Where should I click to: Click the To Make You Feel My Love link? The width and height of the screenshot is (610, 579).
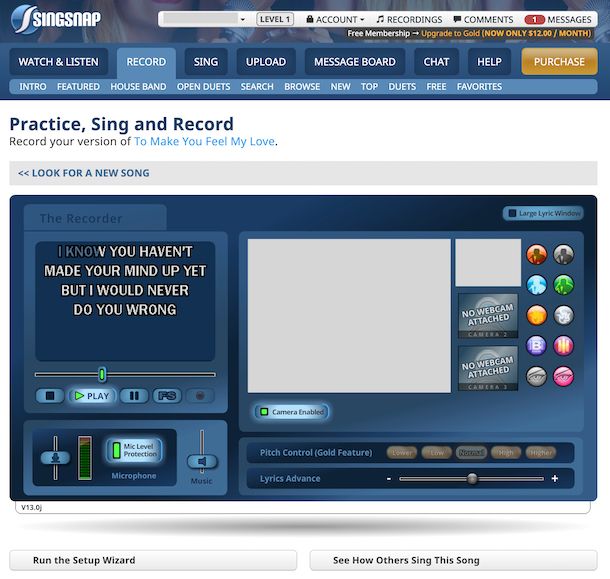pyautogui.click(x=204, y=141)
